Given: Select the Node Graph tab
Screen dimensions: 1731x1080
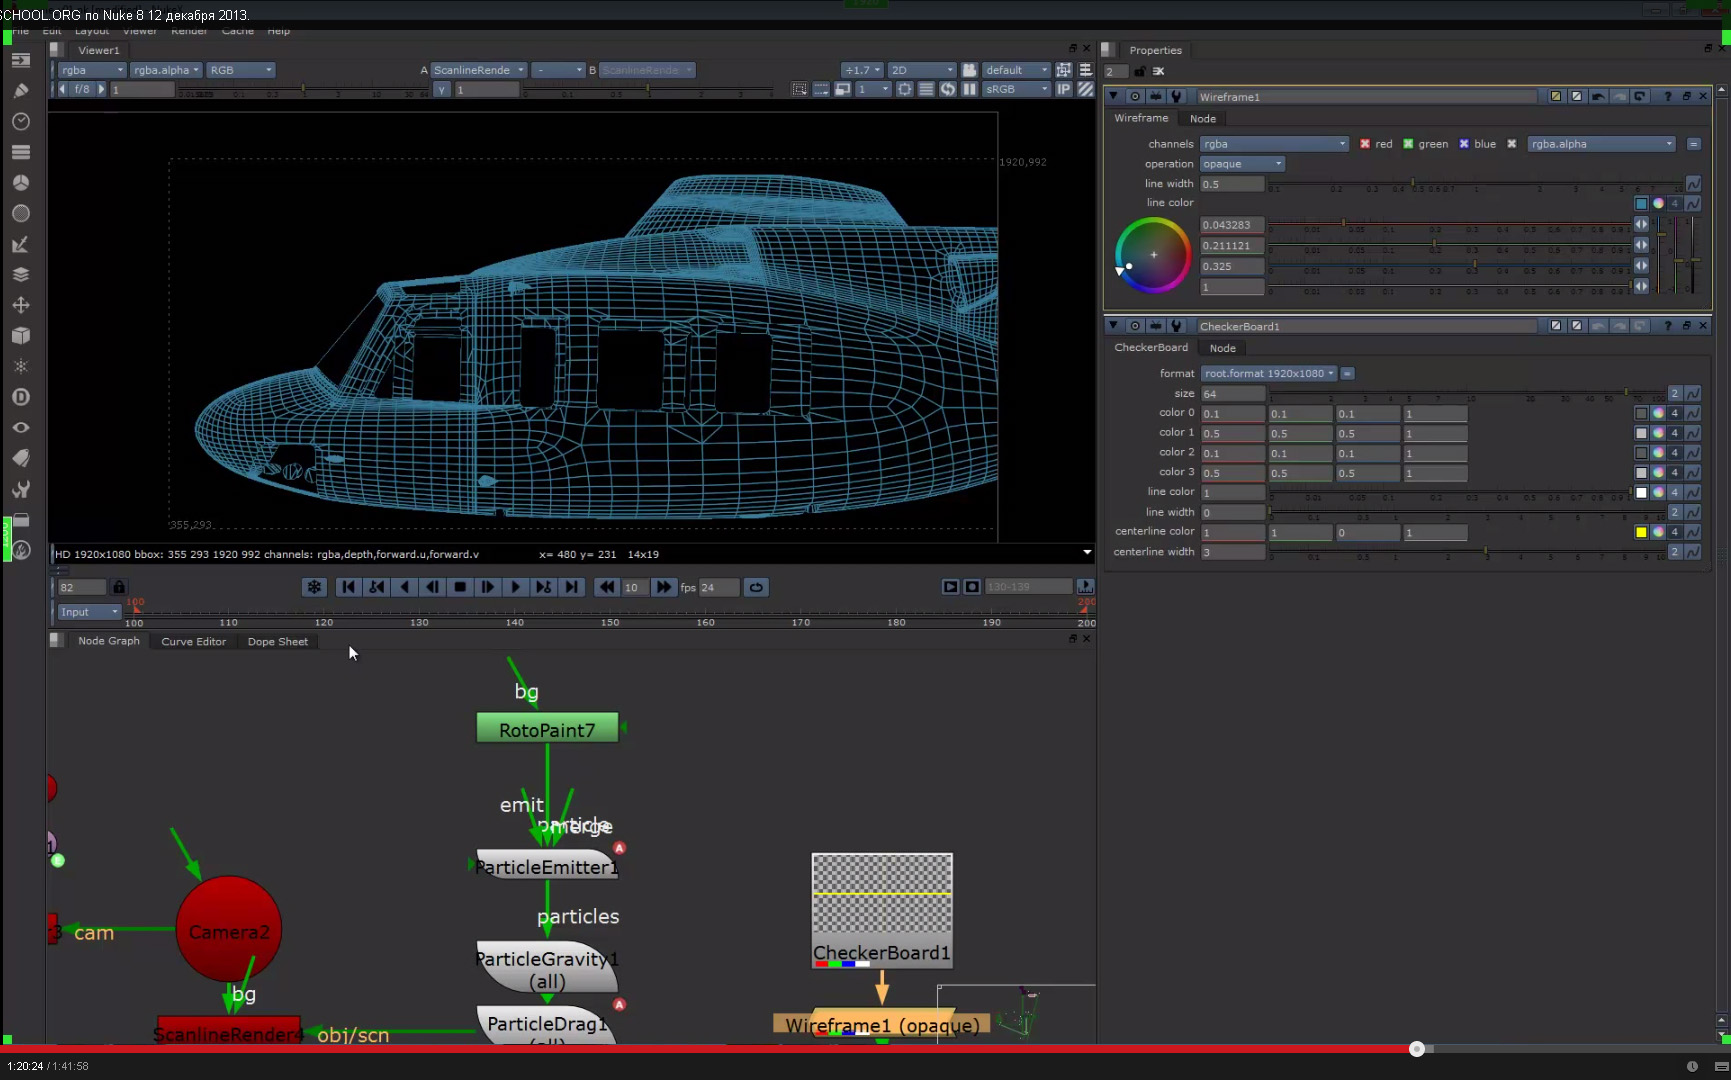Looking at the screenshot, I should coord(109,641).
